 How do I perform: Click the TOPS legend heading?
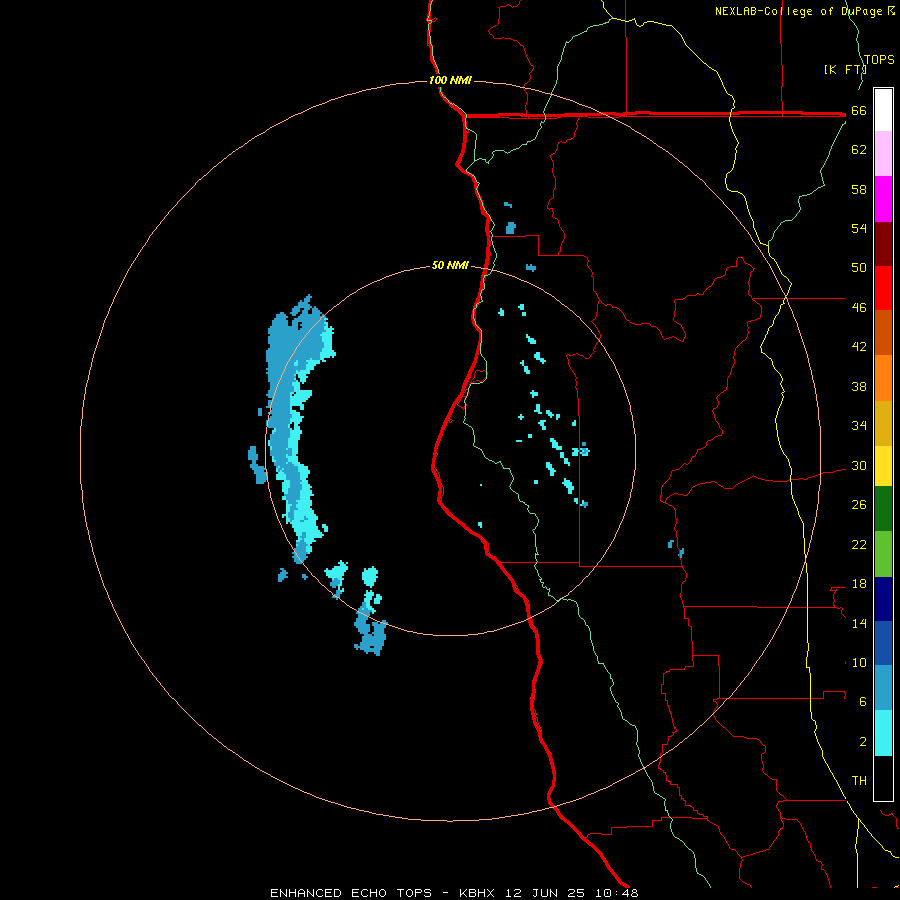tap(879, 59)
